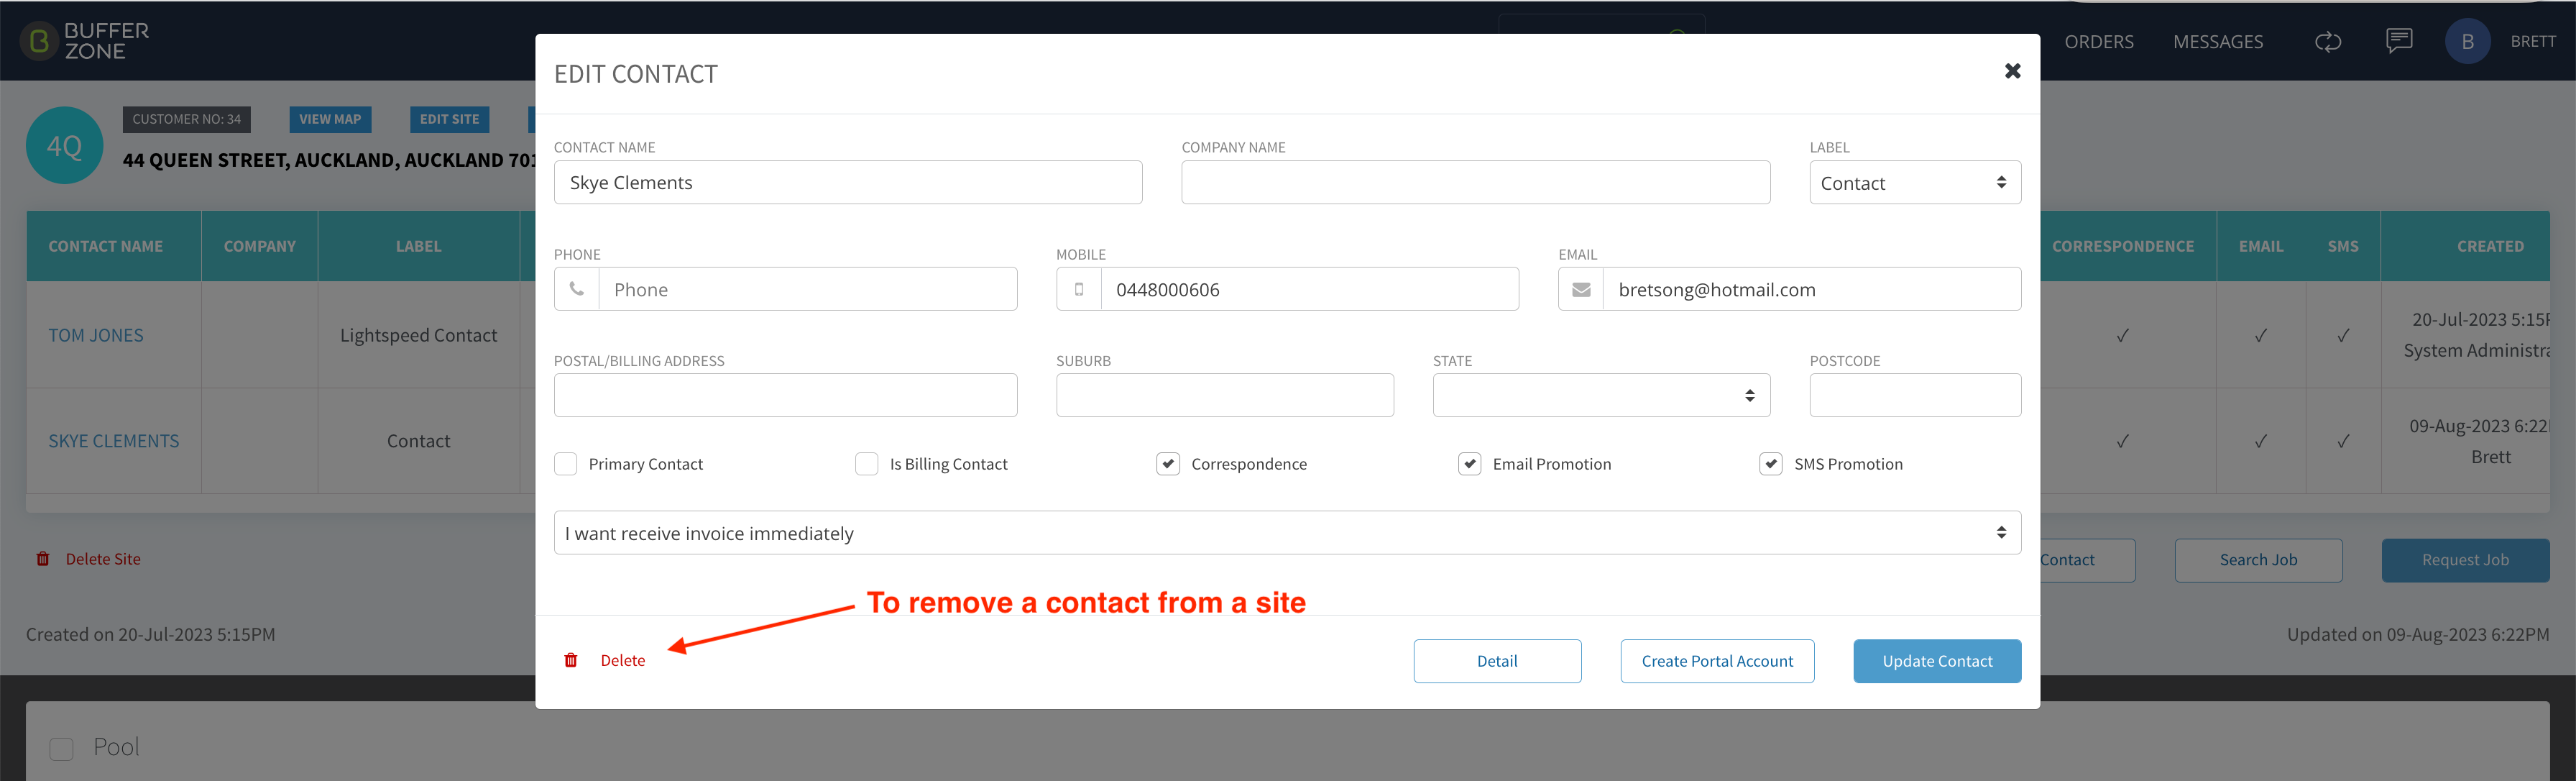Click the Label column header

(x=418, y=246)
